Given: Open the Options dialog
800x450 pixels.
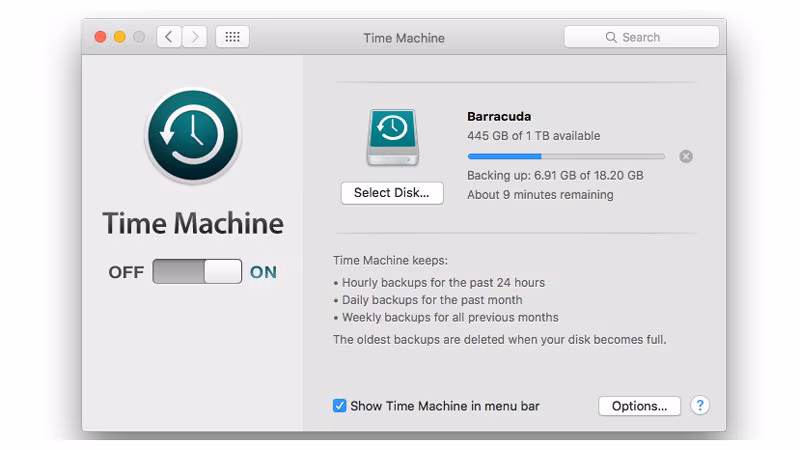Looking at the screenshot, I should [x=639, y=406].
